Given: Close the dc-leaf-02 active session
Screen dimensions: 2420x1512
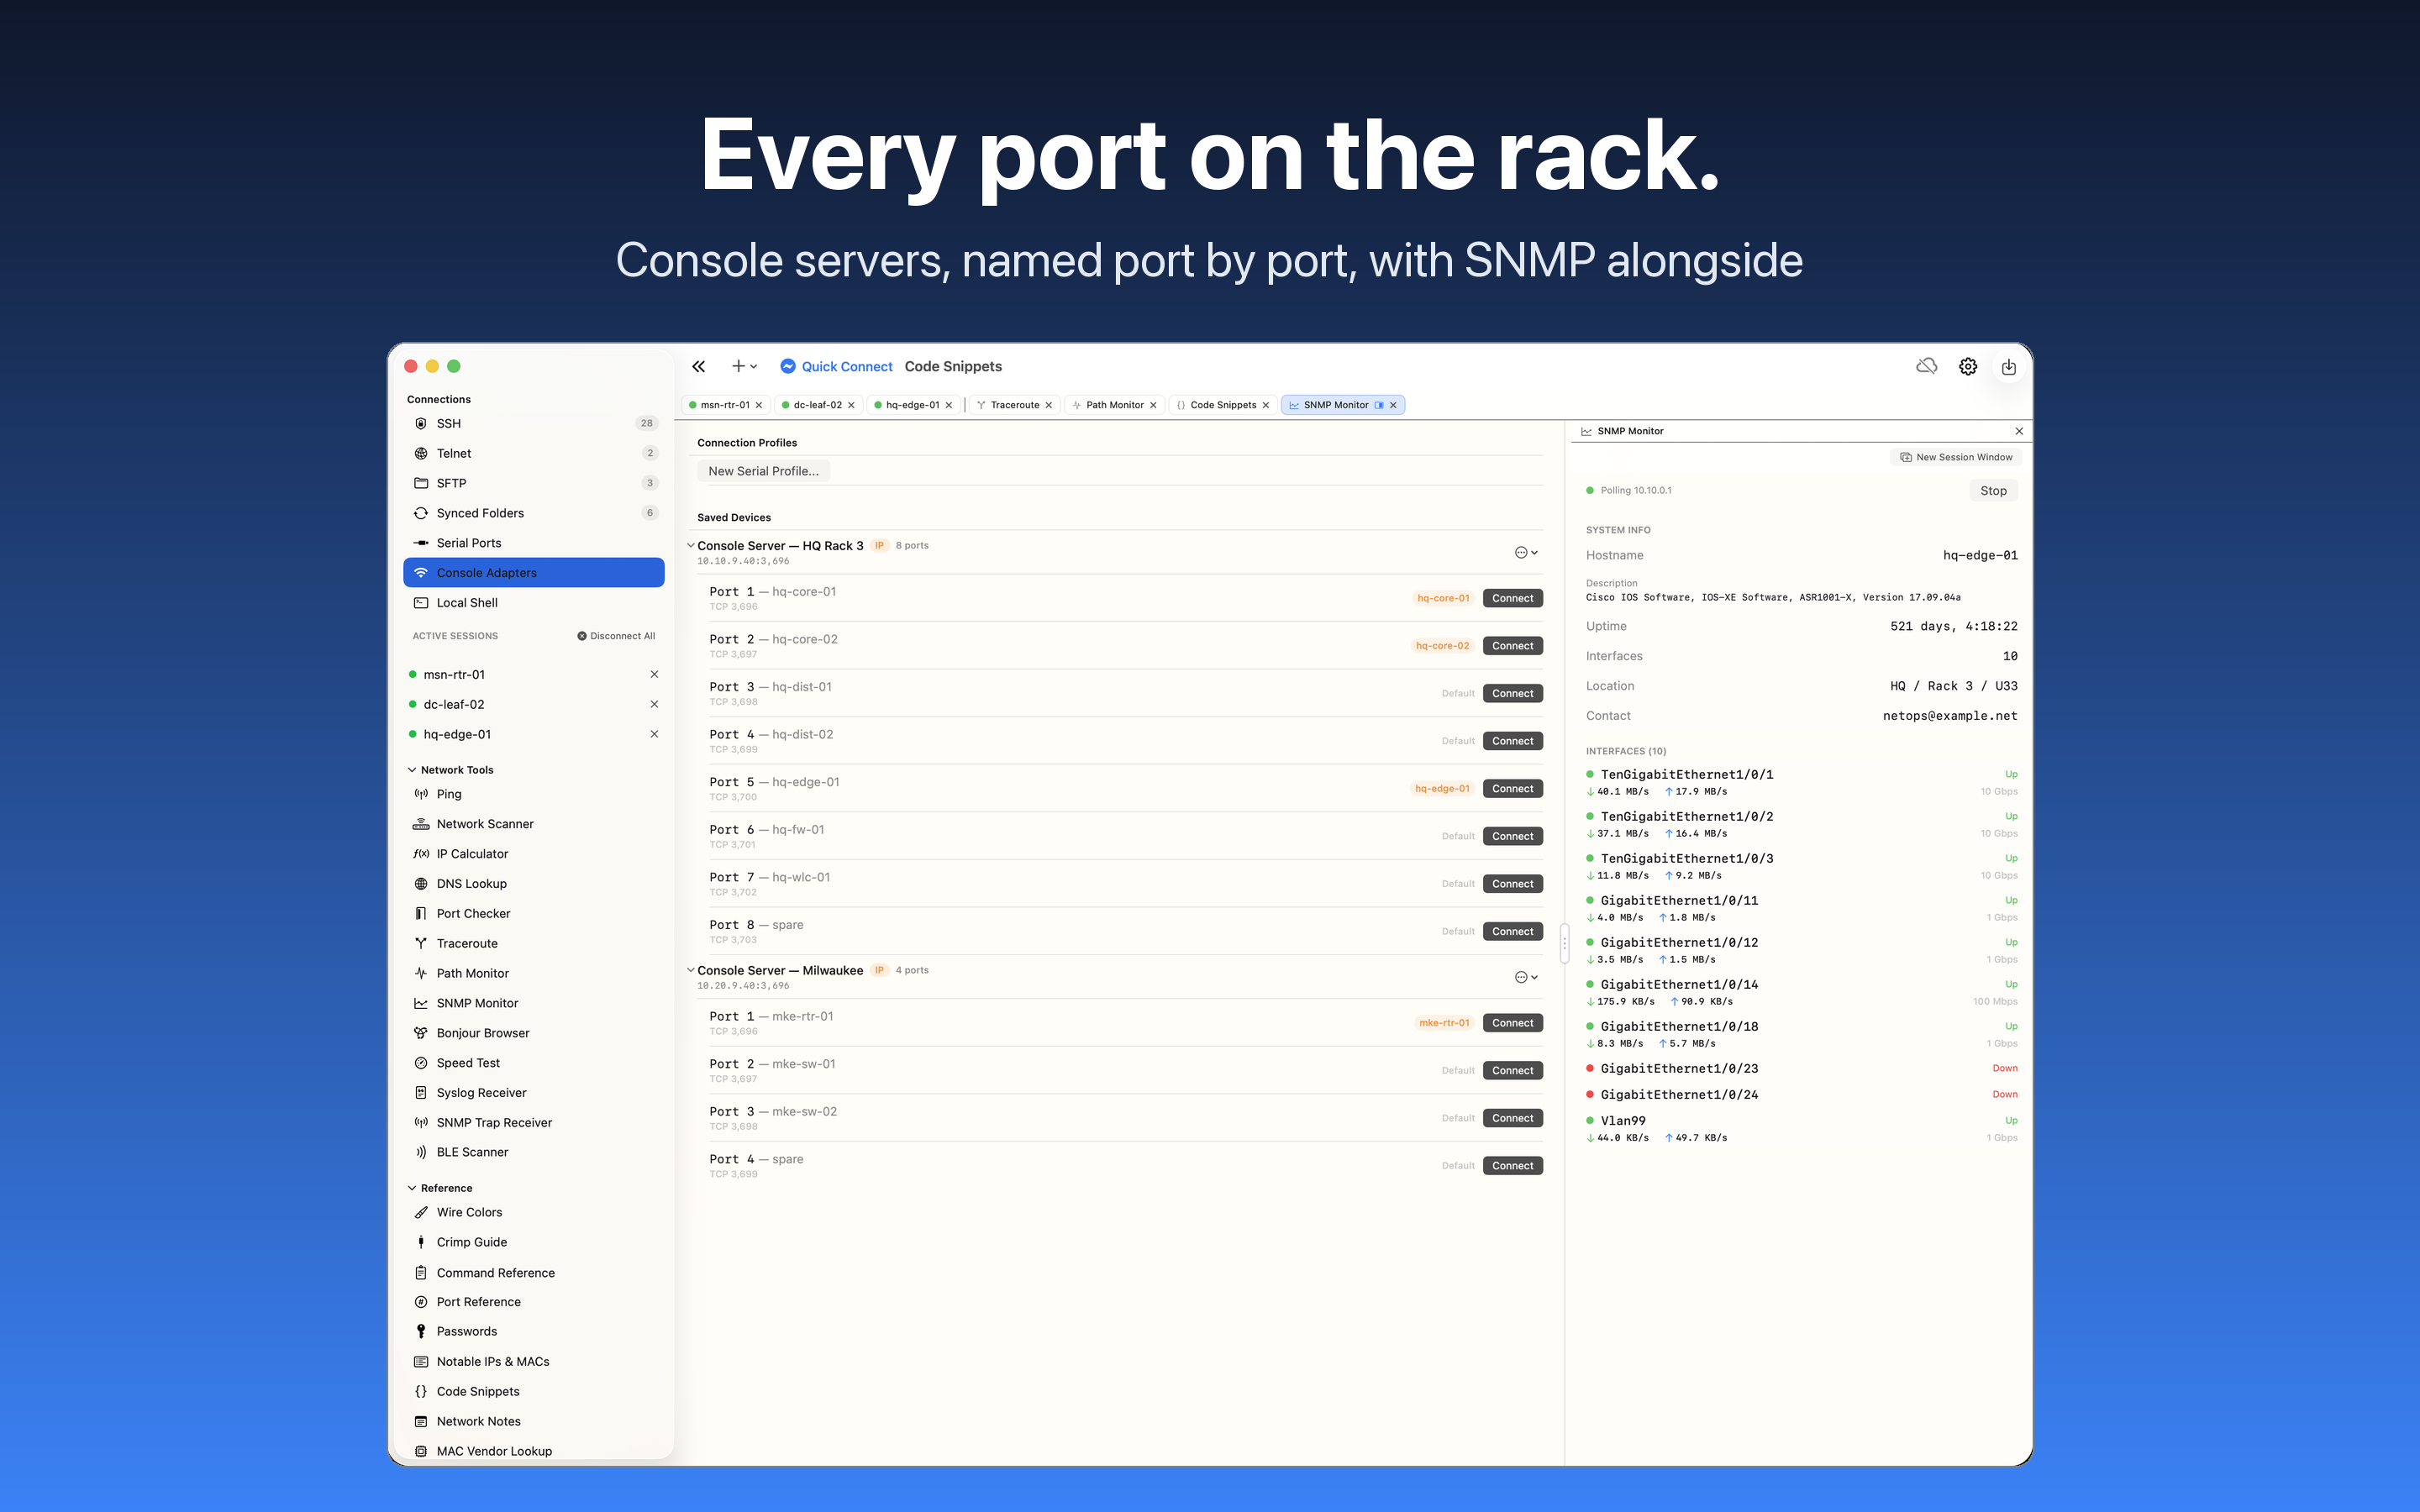Looking at the screenshot, I should [x=654, y=705].
